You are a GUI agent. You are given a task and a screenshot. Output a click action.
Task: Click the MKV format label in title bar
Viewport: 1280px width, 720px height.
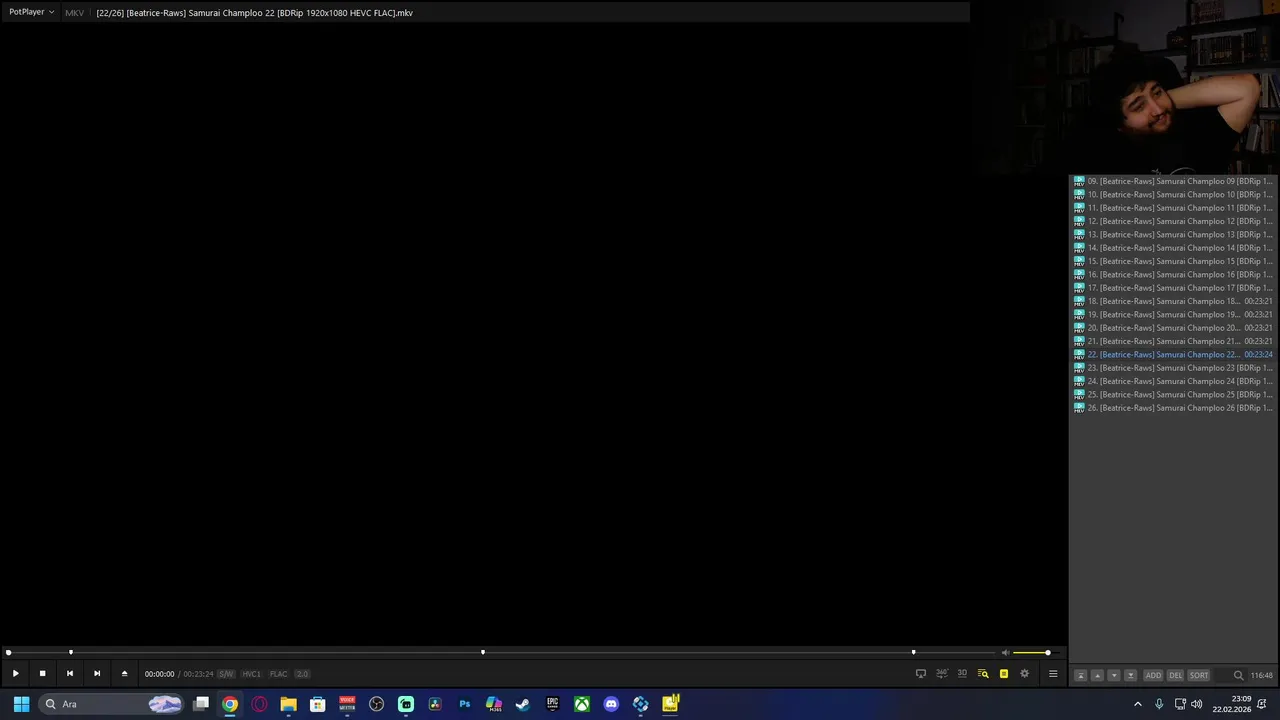(x=74, y=13)
